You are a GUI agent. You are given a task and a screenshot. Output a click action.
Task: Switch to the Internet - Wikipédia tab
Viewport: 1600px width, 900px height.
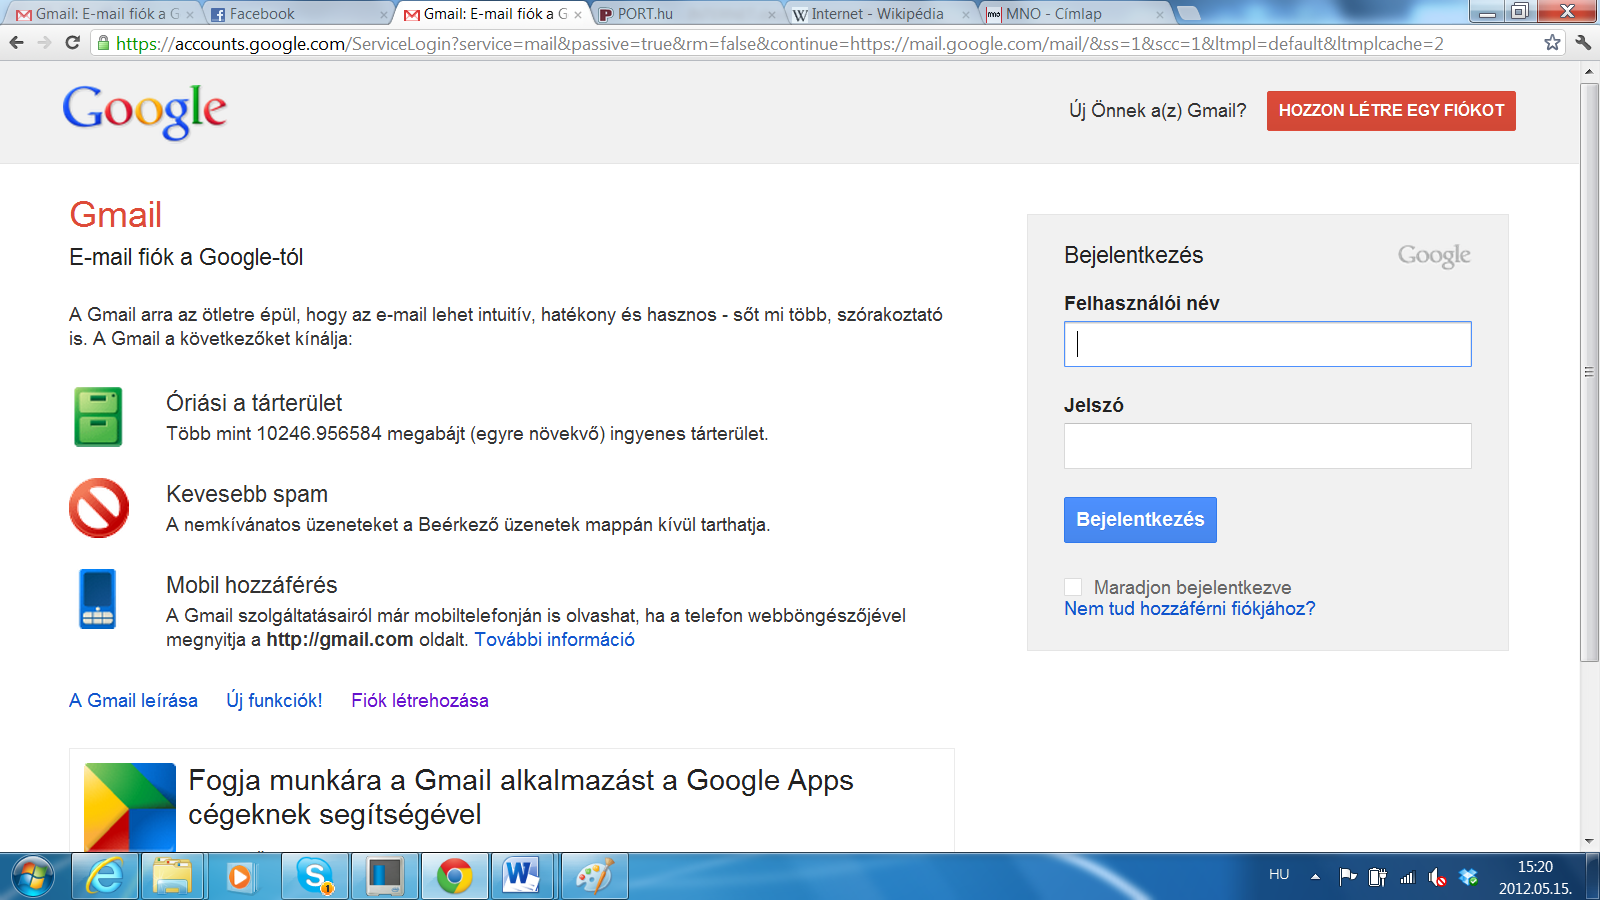(x=880, y=14)
